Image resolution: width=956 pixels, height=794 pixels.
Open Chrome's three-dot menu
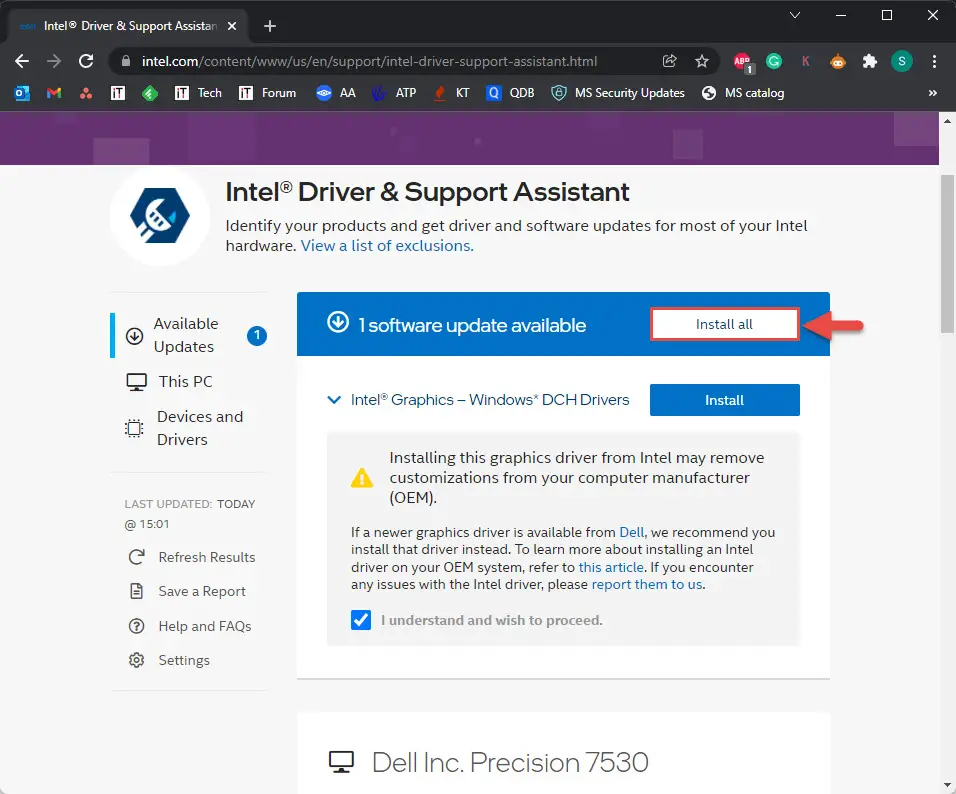[934, 61]
